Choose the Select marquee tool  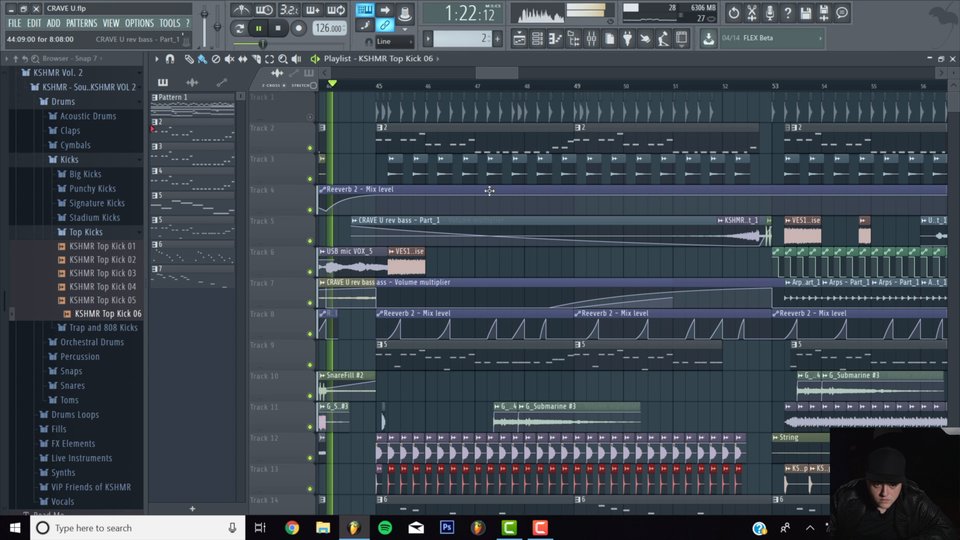(269, 59)
